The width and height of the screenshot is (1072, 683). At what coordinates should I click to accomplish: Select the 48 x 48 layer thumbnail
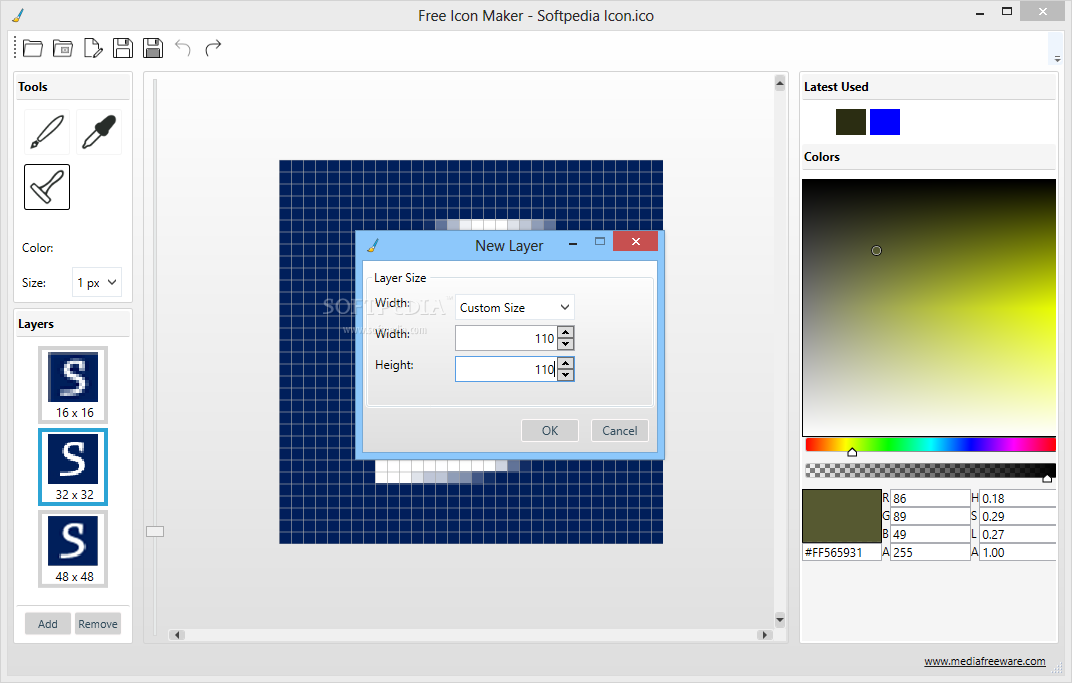(x=72, y=548)
